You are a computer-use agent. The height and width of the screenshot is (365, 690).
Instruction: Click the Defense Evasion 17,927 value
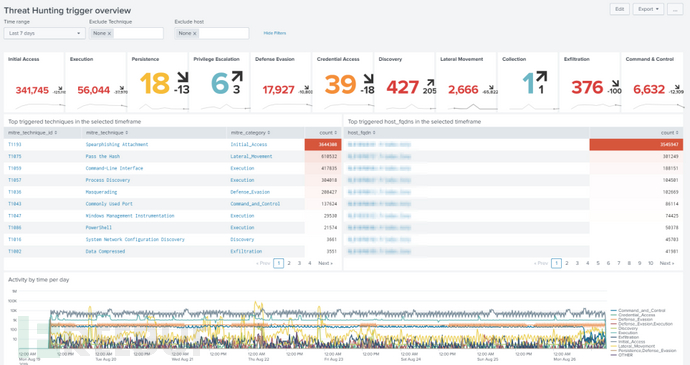(279, 90)
